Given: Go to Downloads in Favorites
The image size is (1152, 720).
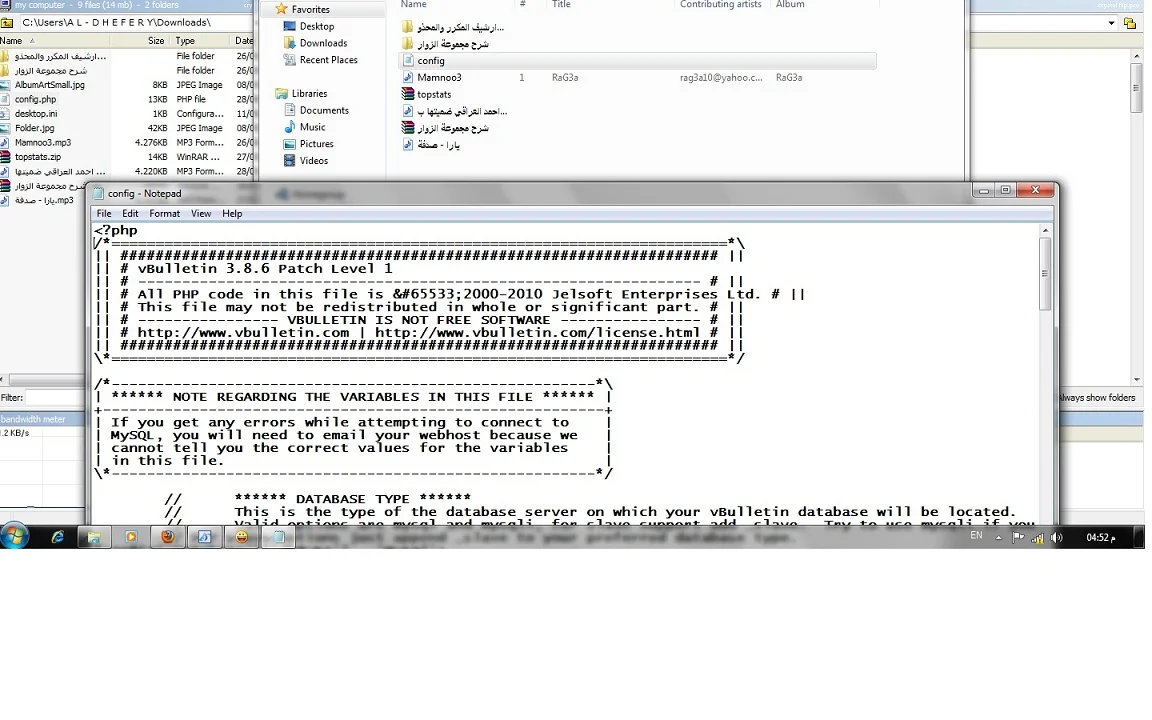Looking at the screenshot, I should (x=323, y=43).
